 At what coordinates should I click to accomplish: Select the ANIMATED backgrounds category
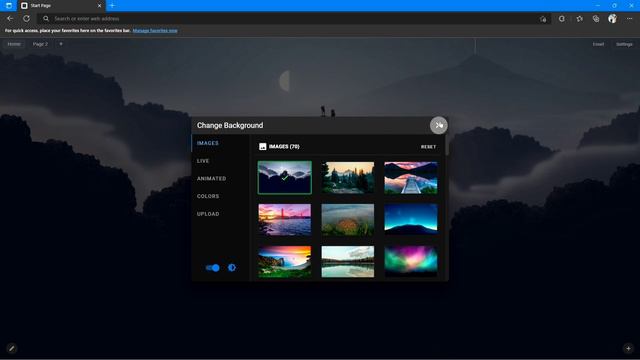pos(211,178)
